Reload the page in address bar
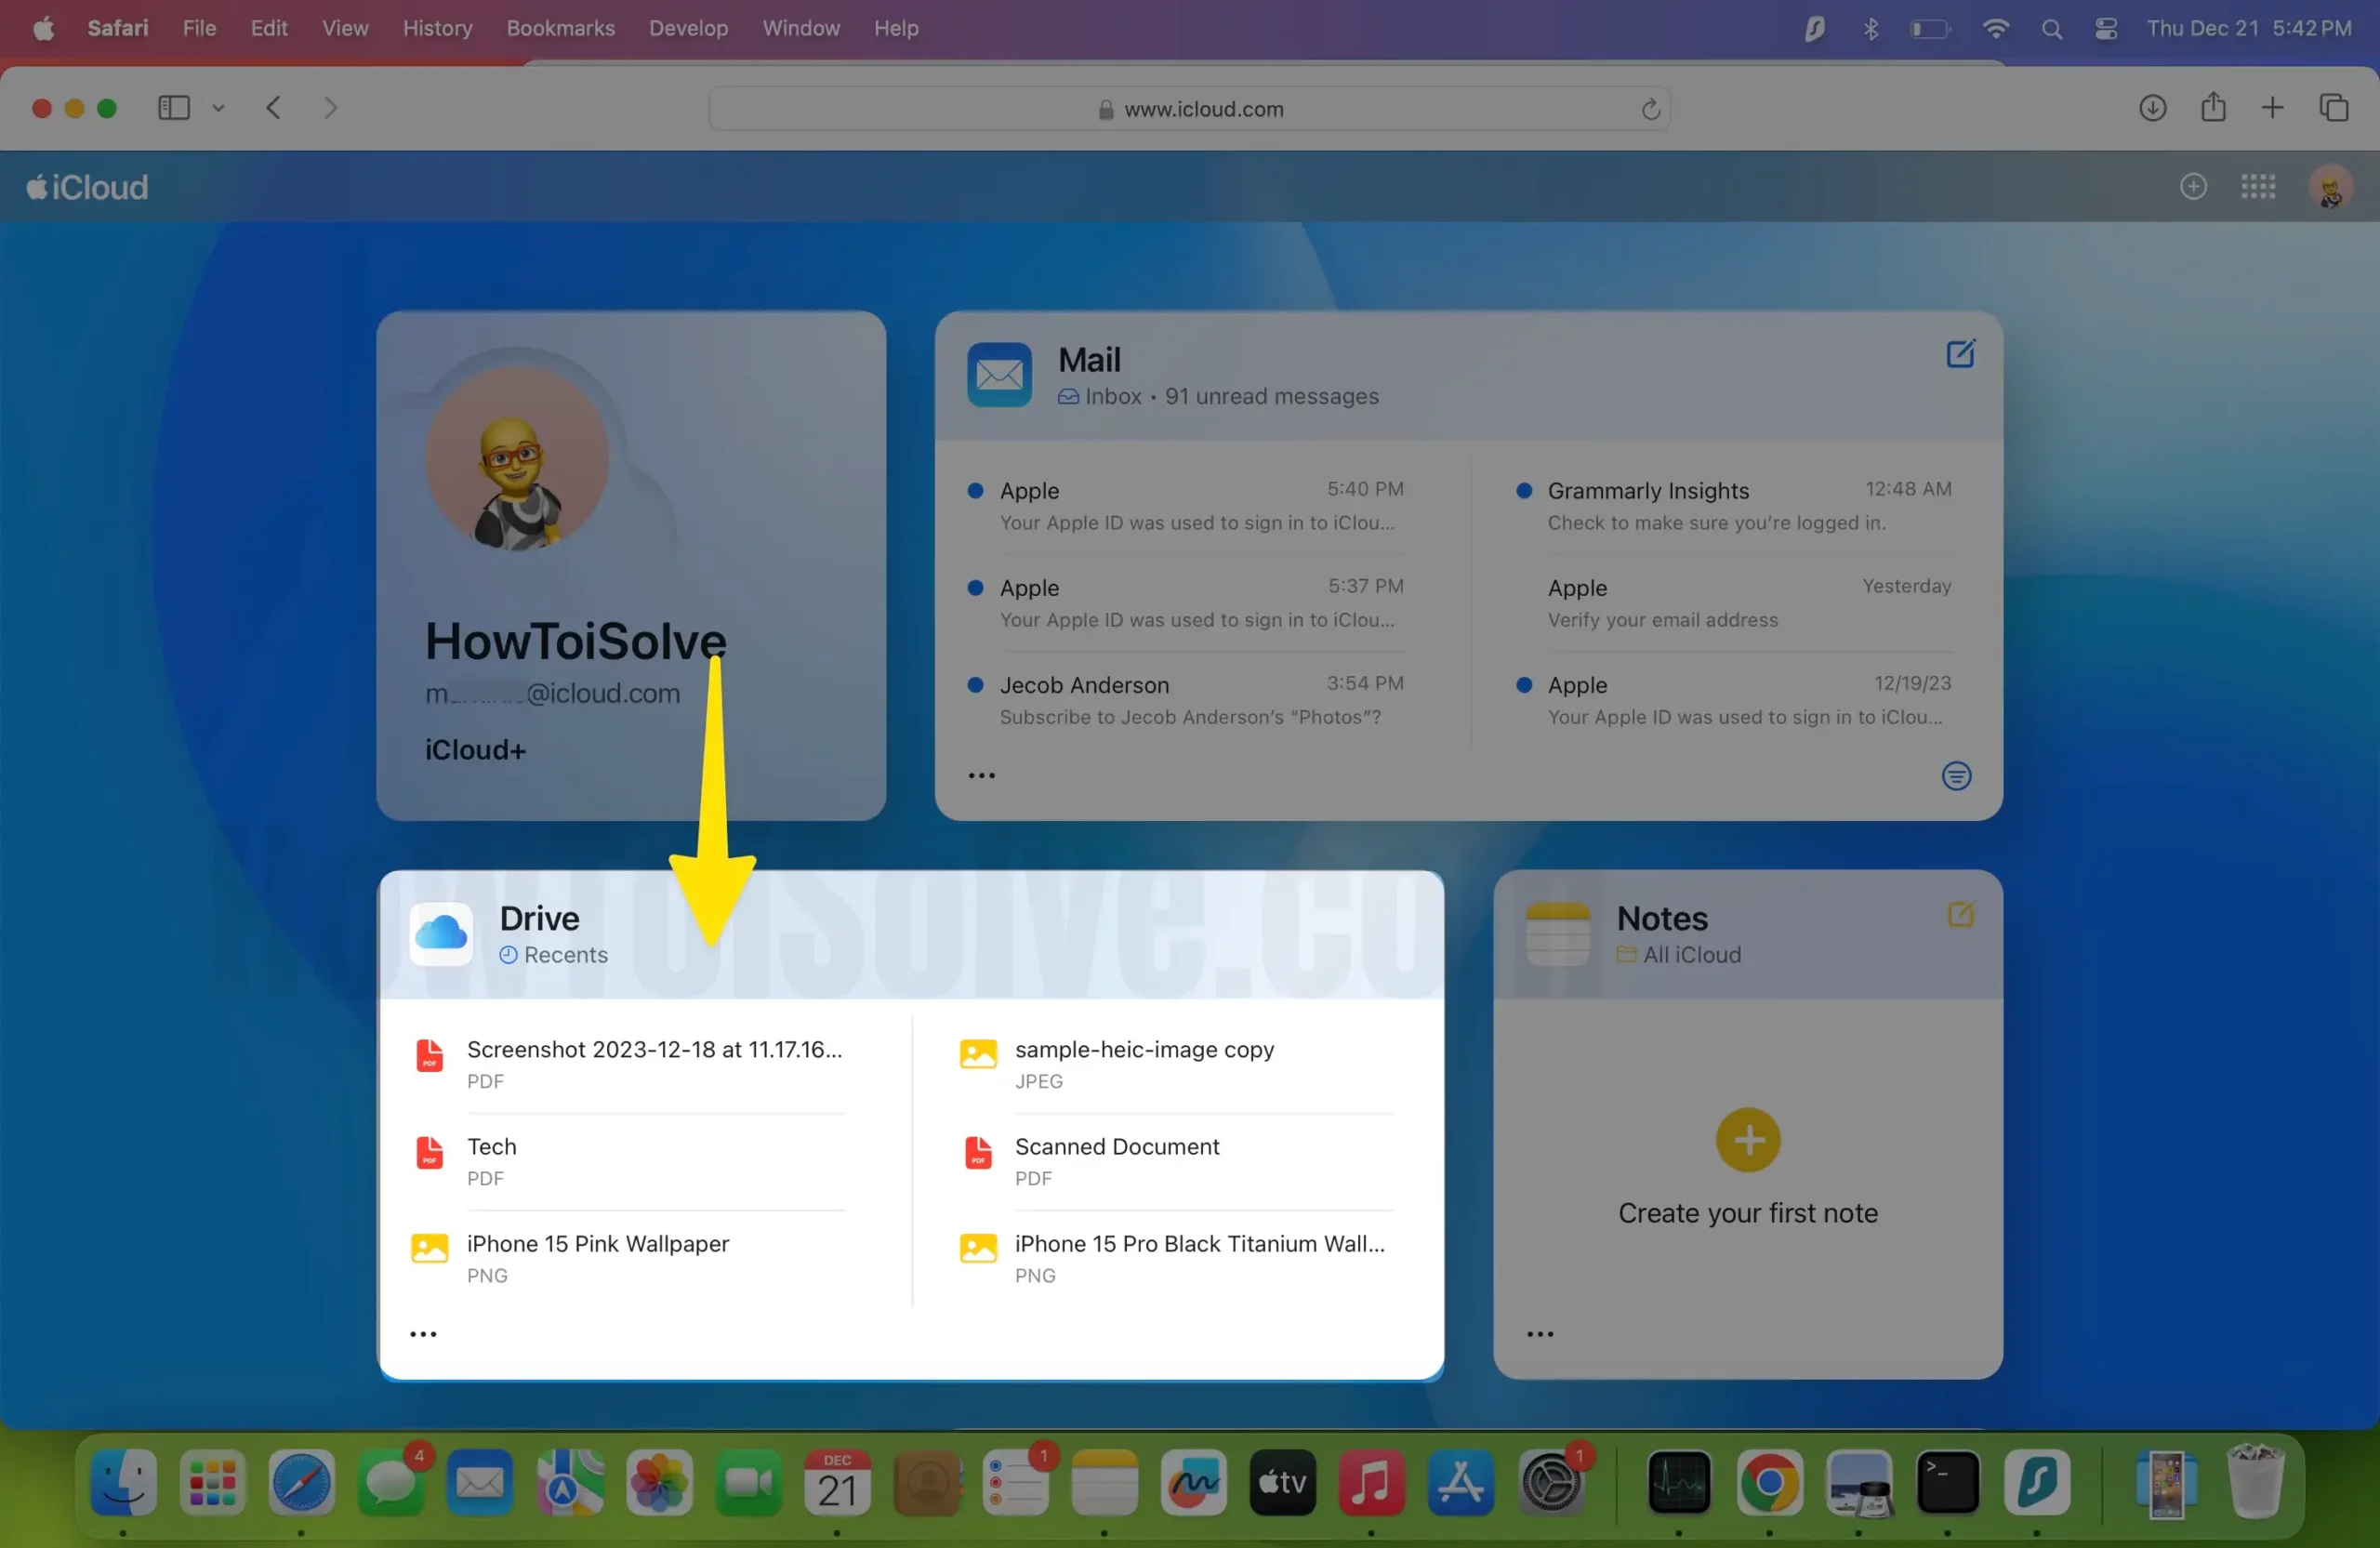 tap(1650, 109)
